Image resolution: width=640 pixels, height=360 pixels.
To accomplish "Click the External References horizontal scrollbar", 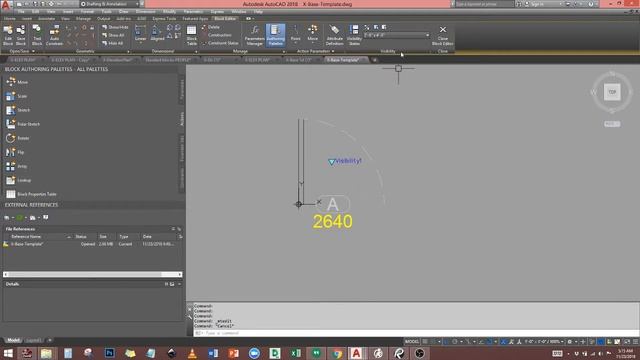I will coord(92,275).
